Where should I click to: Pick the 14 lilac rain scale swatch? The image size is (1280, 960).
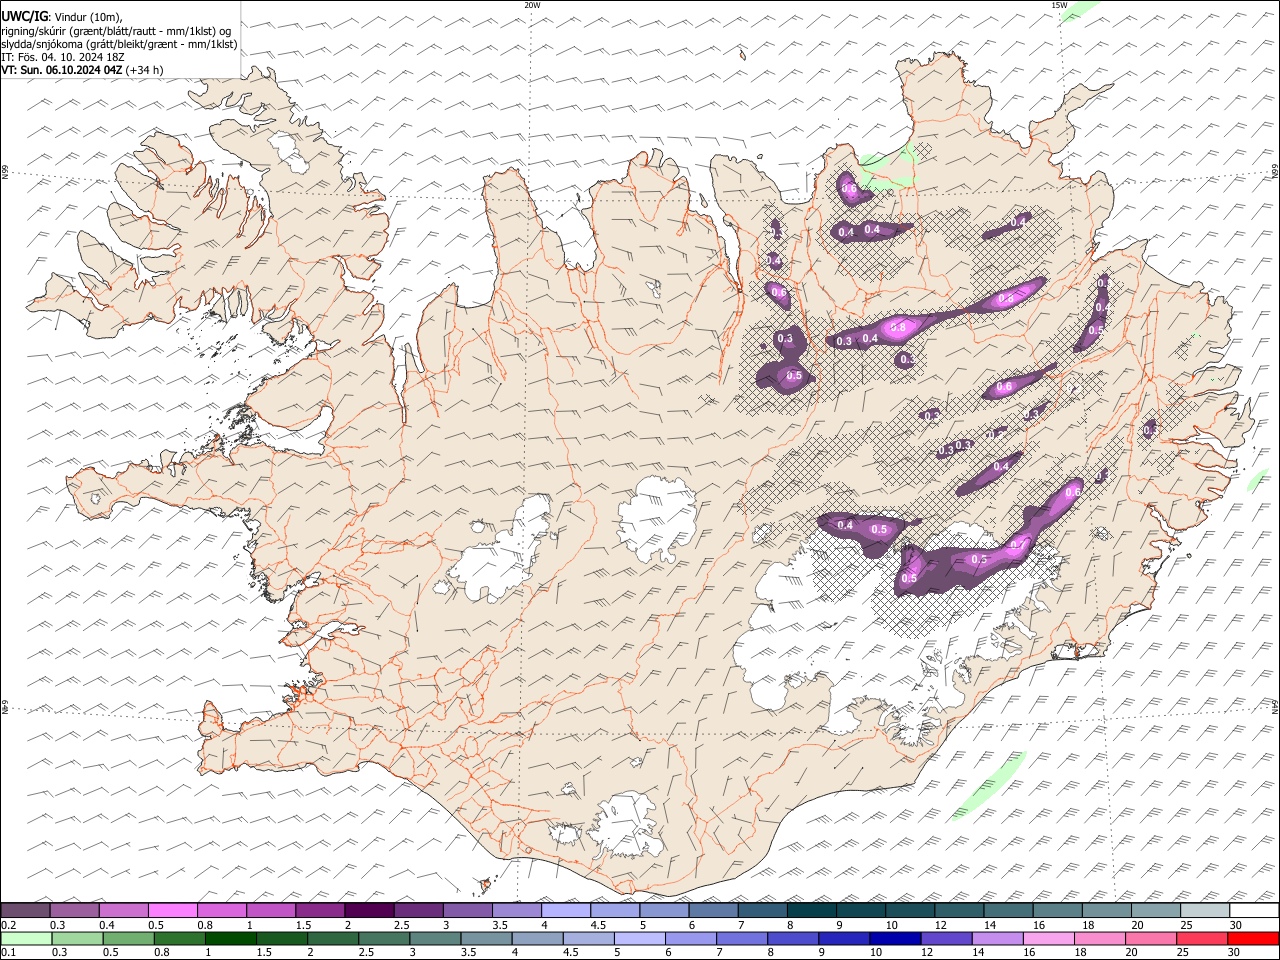[997, 939]
